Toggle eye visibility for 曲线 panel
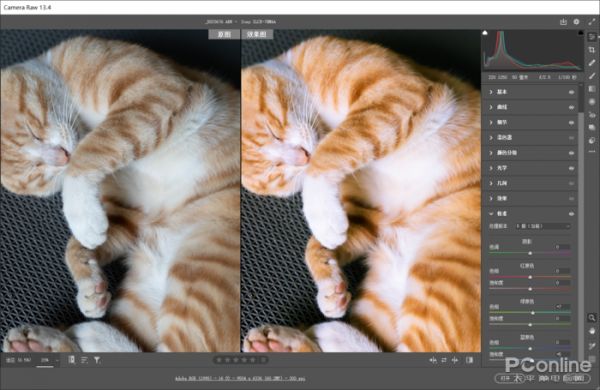The height and width of the screenshot is (390, 600). click(x=571, y=108)
